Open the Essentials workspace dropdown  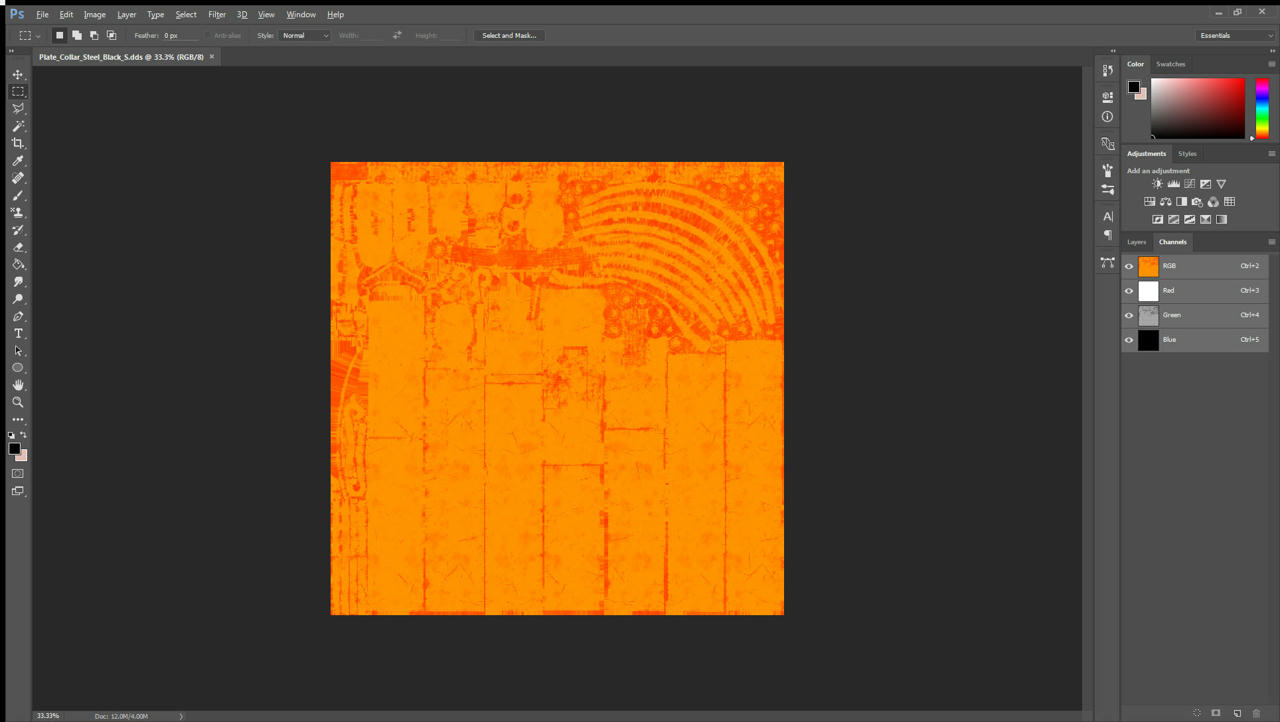pos(1236,35)
